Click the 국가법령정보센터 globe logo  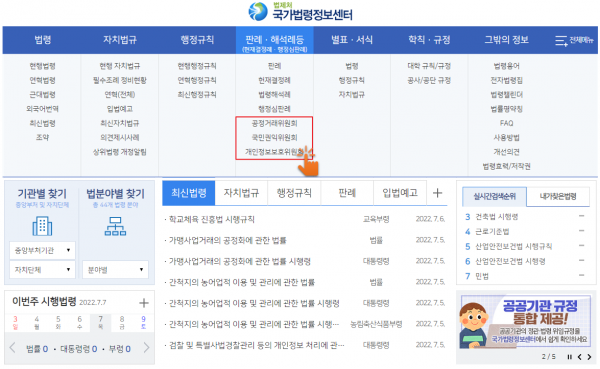tap(258, 11)
